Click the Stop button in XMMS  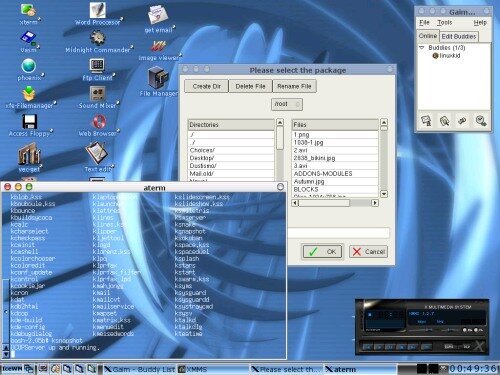click(401, 347)
